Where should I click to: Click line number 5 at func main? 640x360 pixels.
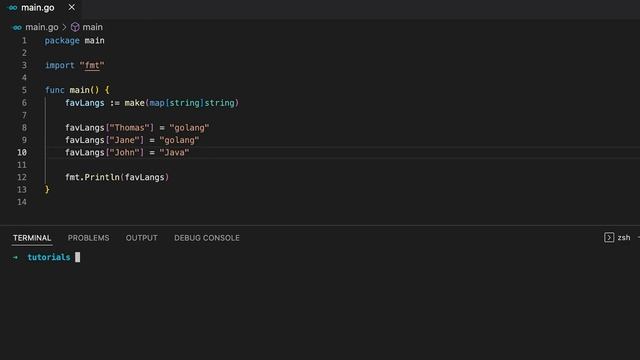pos(24,90)
